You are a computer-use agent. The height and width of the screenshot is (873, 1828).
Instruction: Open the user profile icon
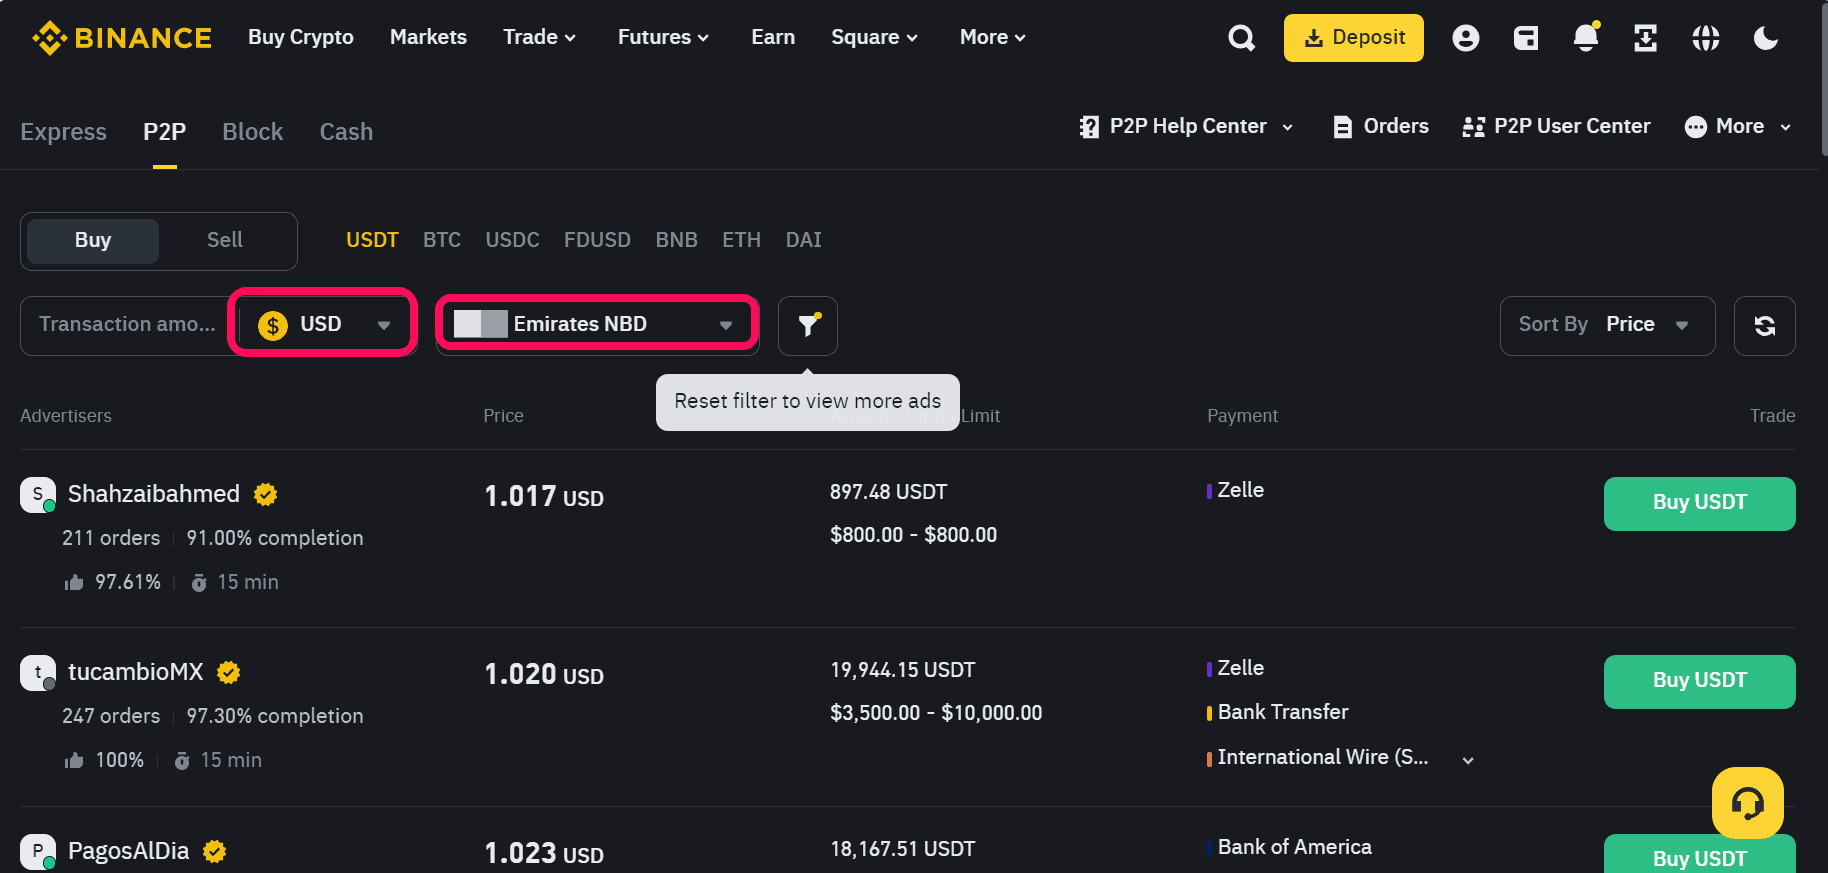[1466, 38]
